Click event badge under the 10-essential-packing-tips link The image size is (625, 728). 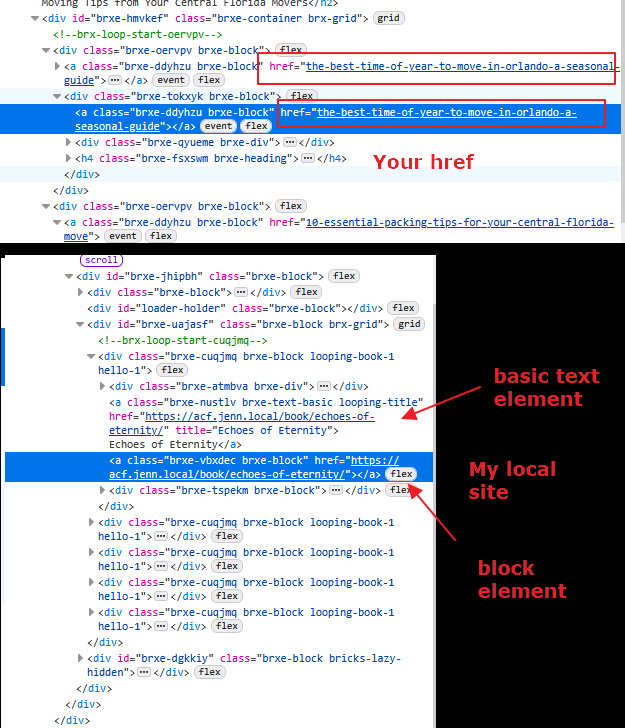[x=123, y=236]
